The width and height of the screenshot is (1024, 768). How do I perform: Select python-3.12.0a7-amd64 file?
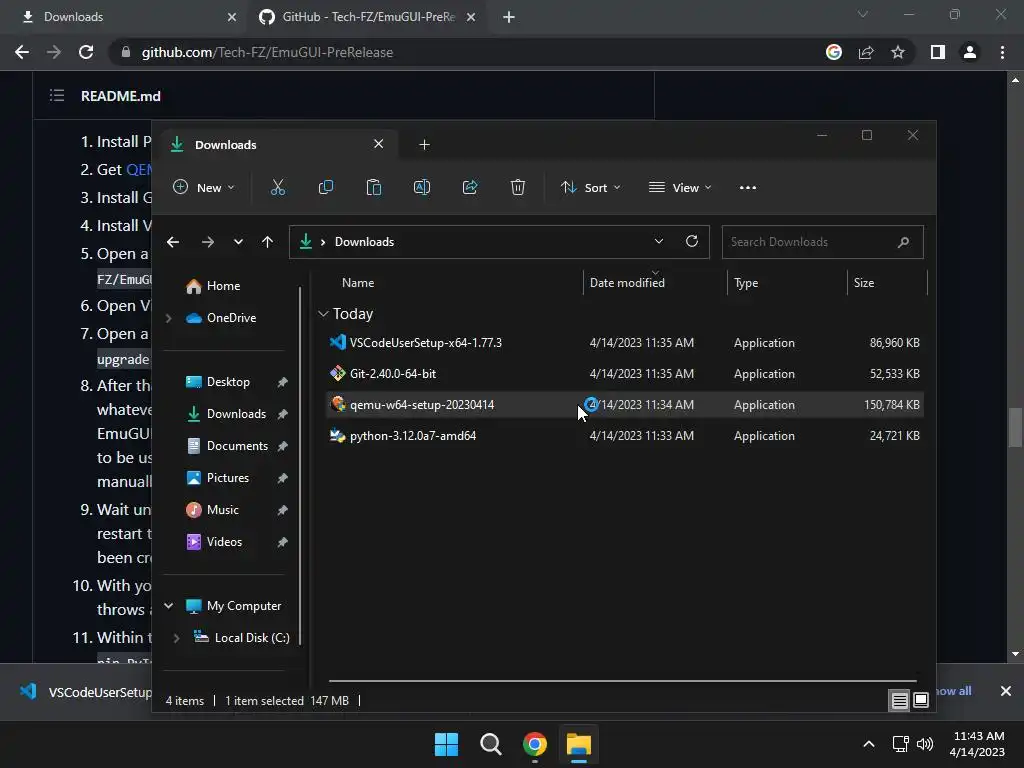tap(624, 436)
